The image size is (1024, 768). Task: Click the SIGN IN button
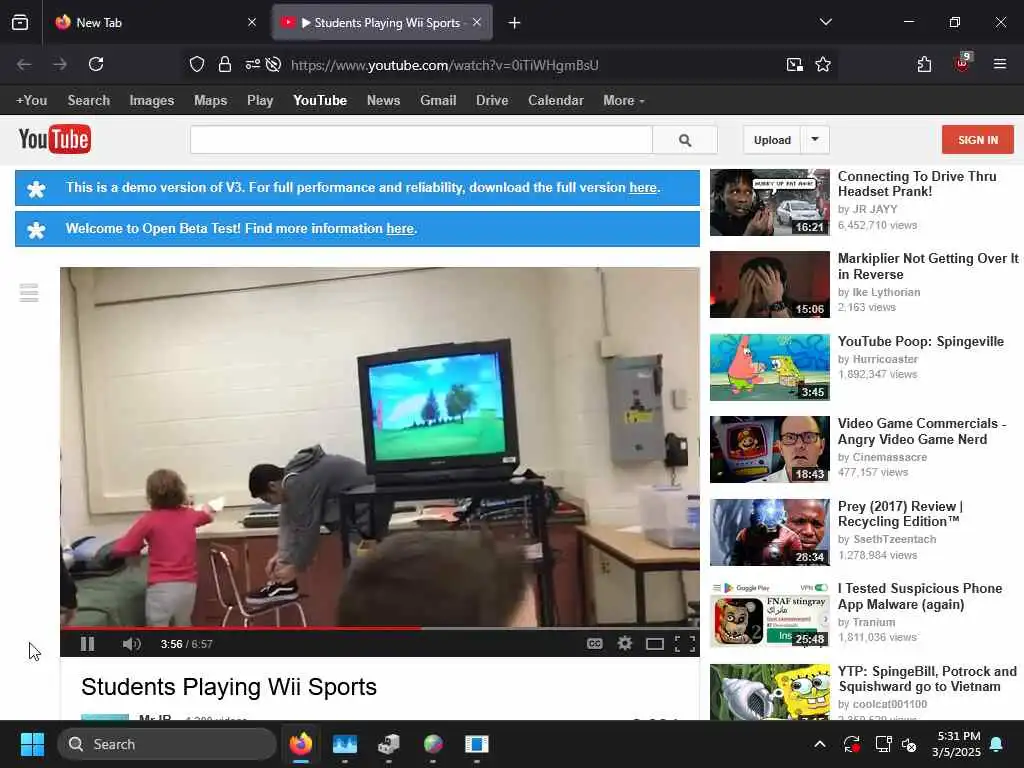[x=978, y=140]
